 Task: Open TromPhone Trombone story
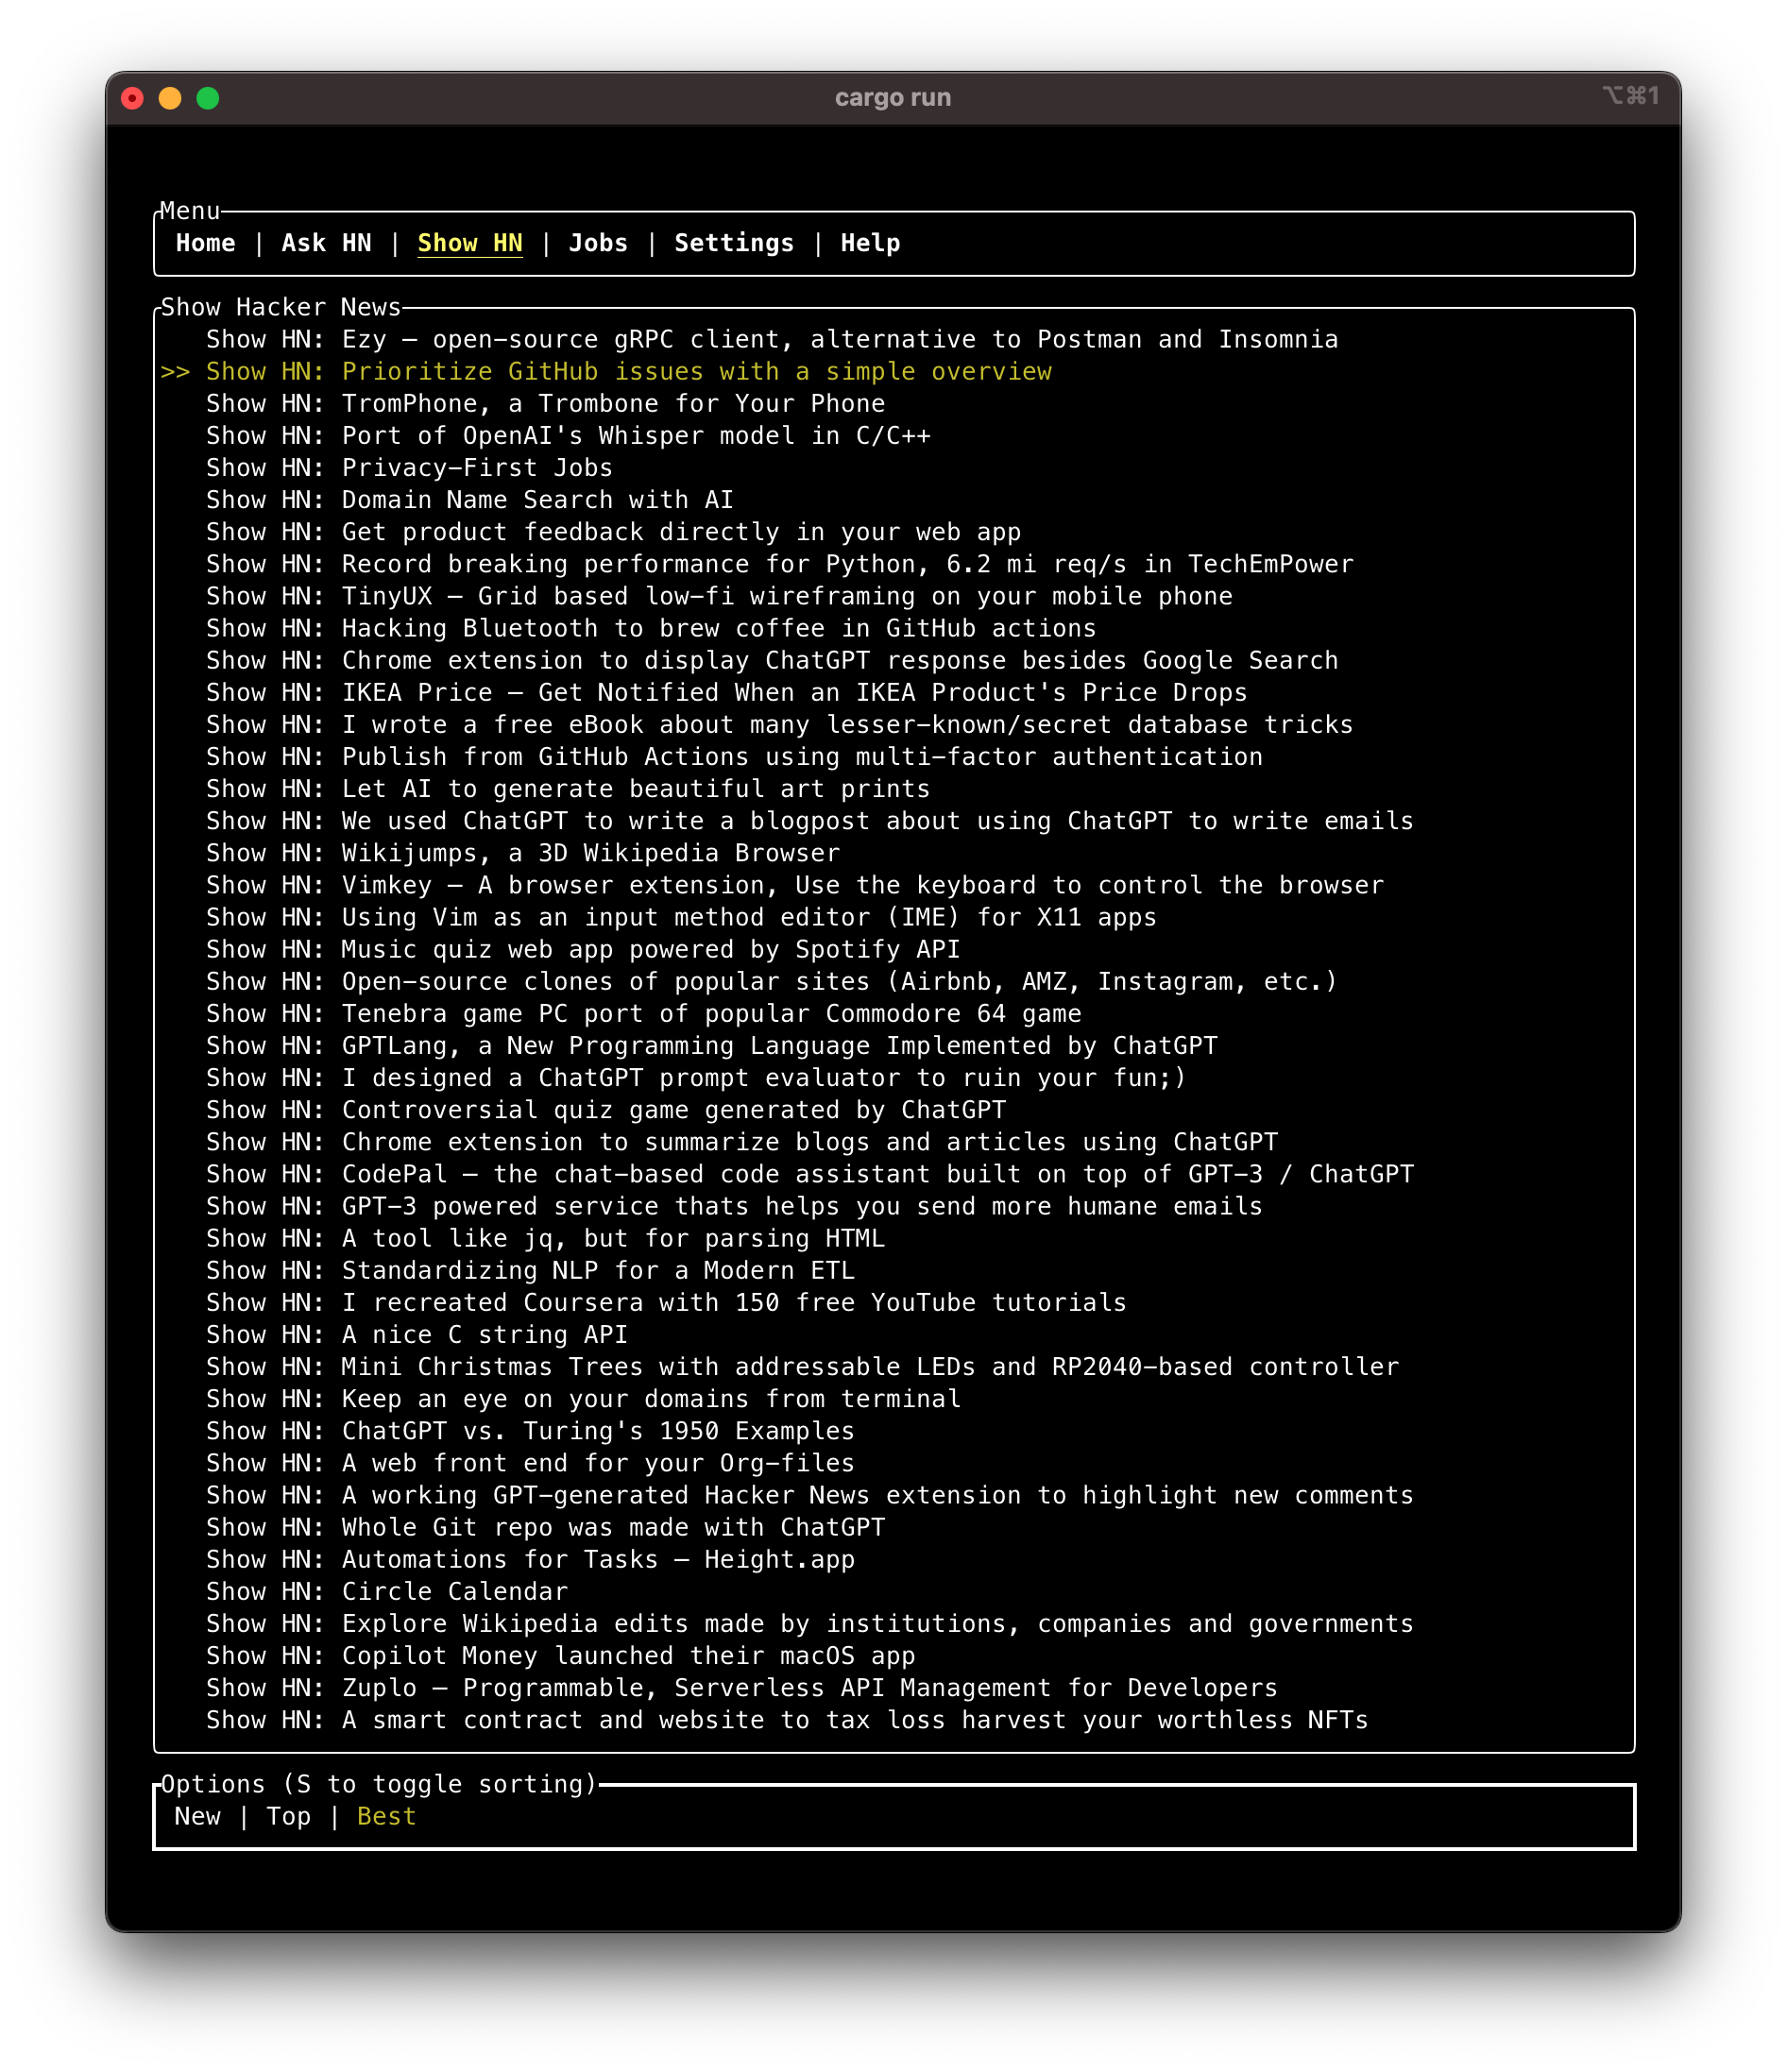coord(546,403)
